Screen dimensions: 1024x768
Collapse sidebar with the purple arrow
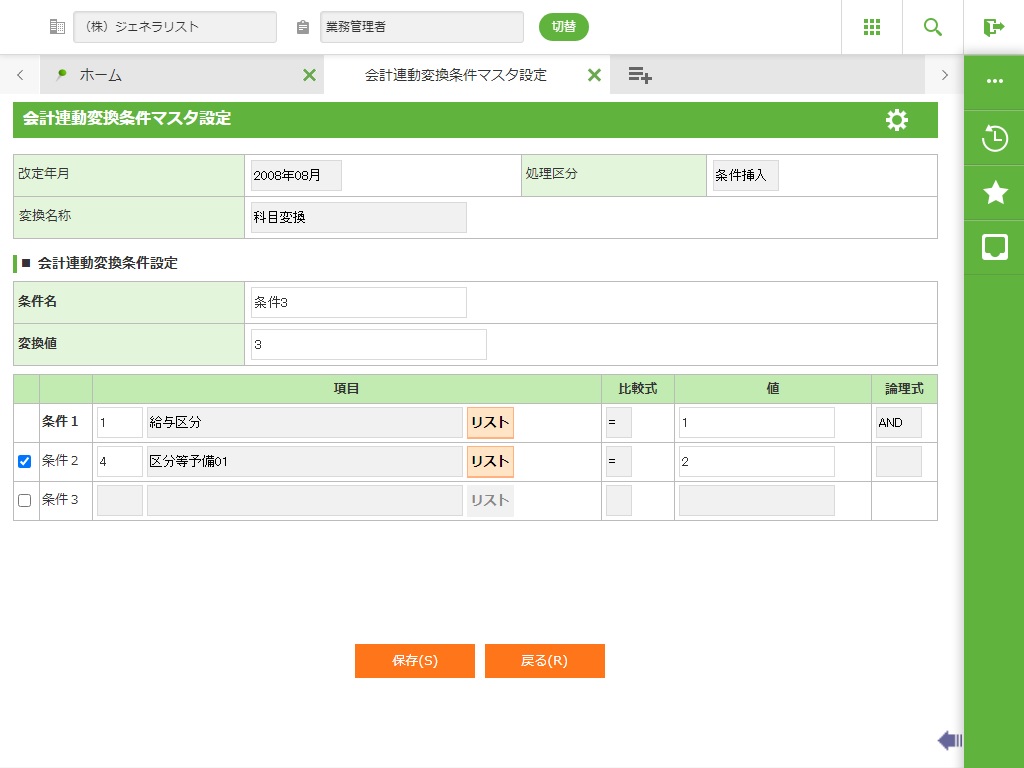coord(949,740)
